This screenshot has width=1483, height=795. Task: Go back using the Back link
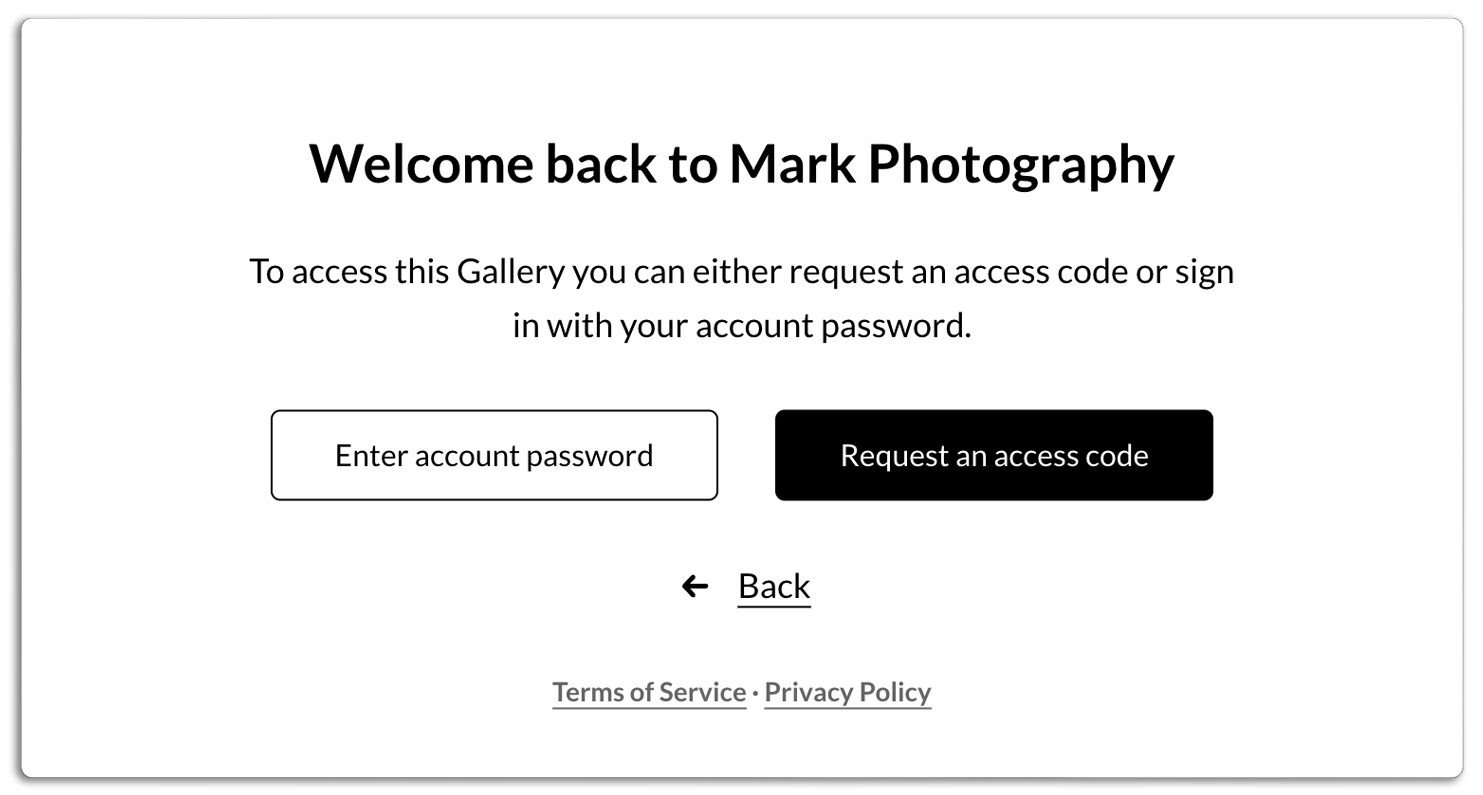click(x=773, y=586)
